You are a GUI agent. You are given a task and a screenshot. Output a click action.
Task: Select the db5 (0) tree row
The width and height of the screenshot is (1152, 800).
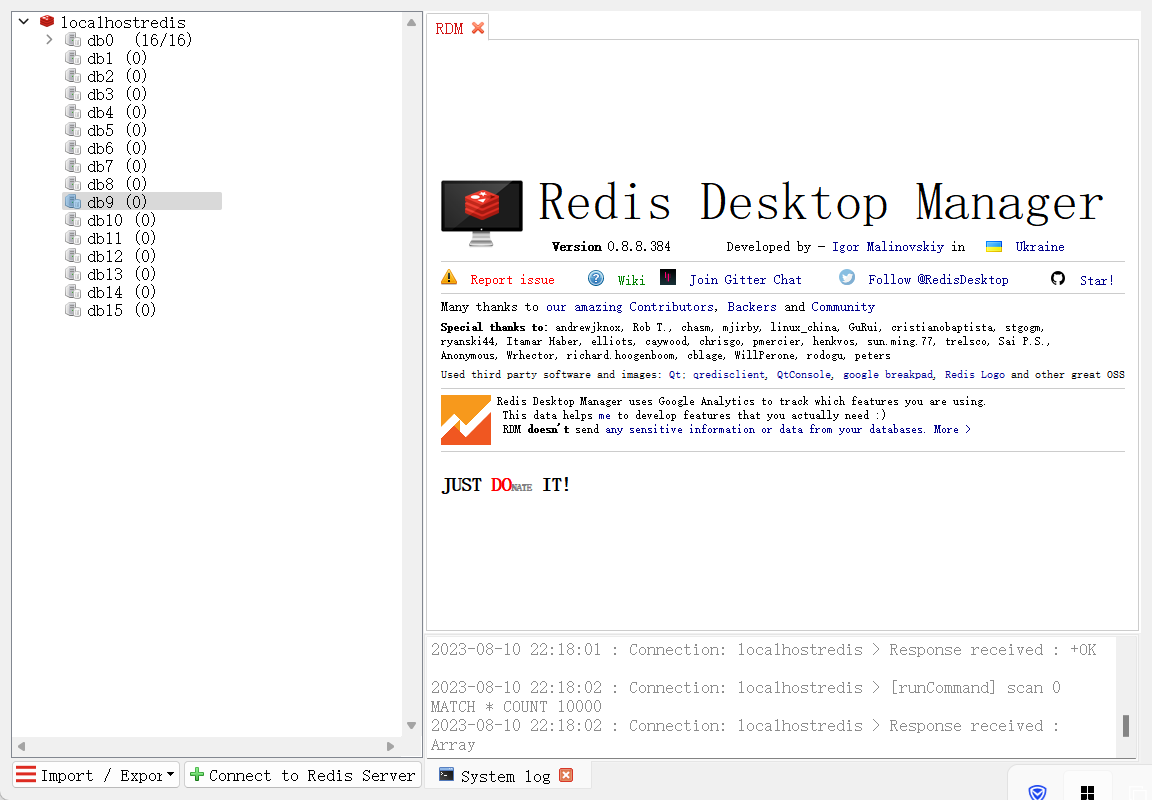click(x=117, y=130)
